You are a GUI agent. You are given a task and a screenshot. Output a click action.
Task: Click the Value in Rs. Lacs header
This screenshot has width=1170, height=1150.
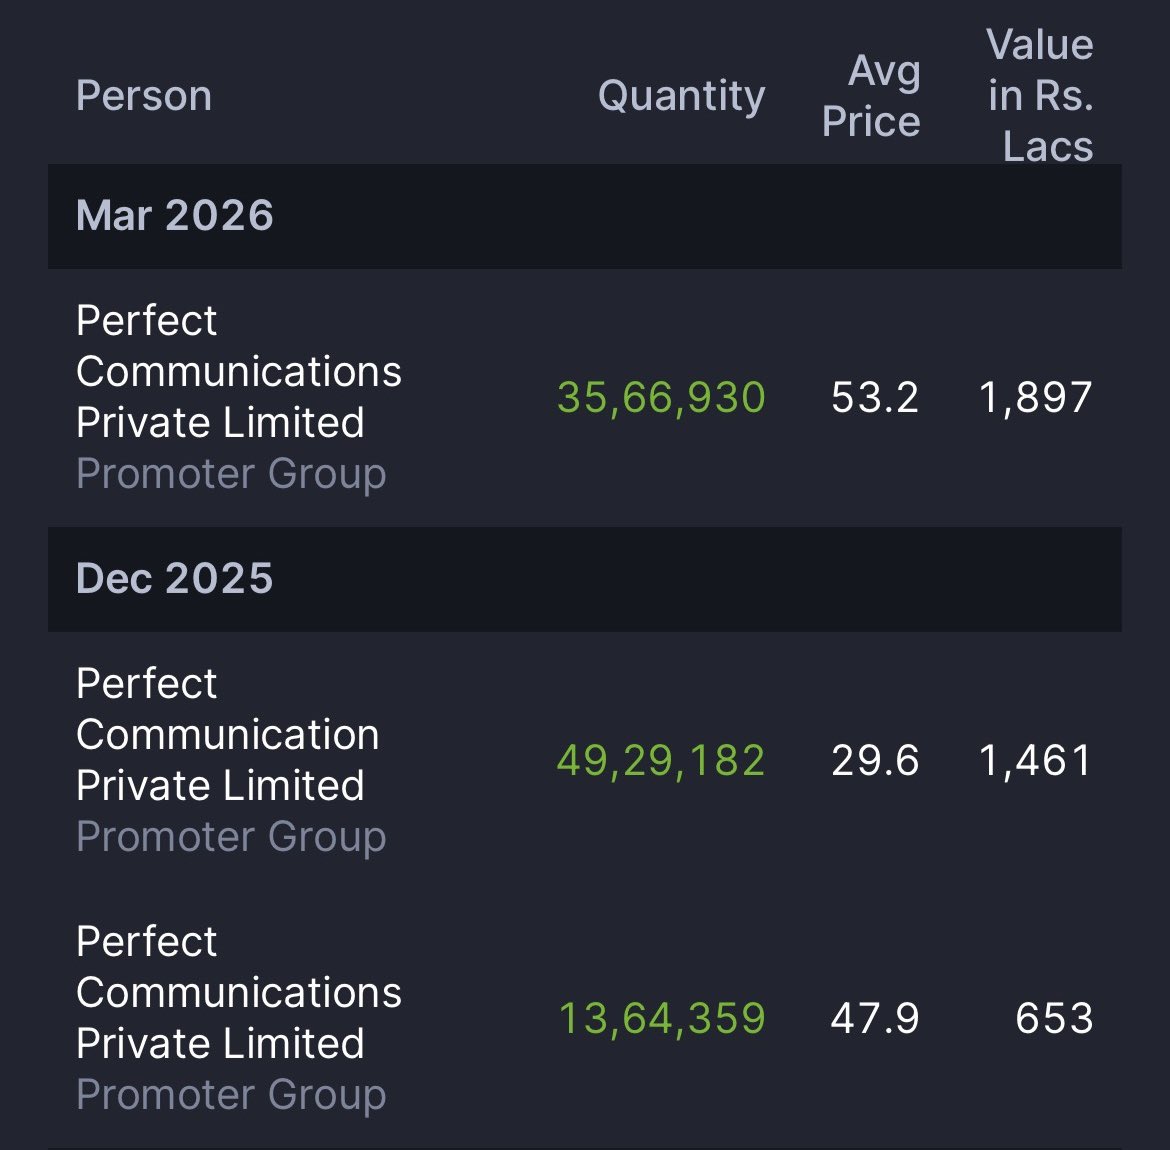pyautogui.click(x=1040, y=96)
